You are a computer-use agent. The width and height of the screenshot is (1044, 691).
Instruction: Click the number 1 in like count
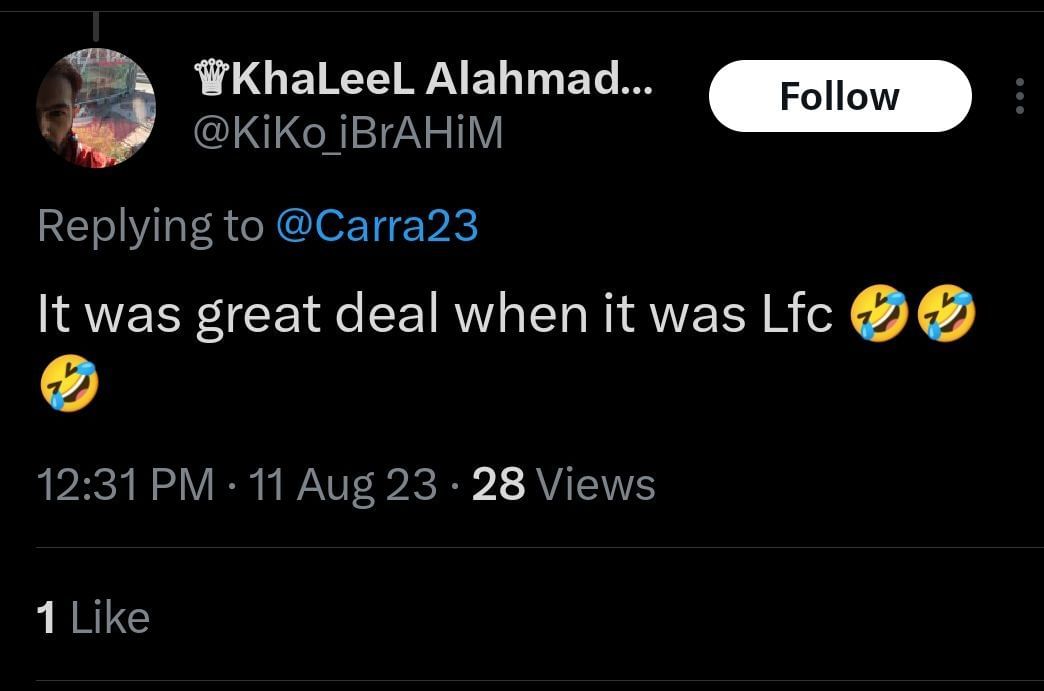tap(46, 618)
